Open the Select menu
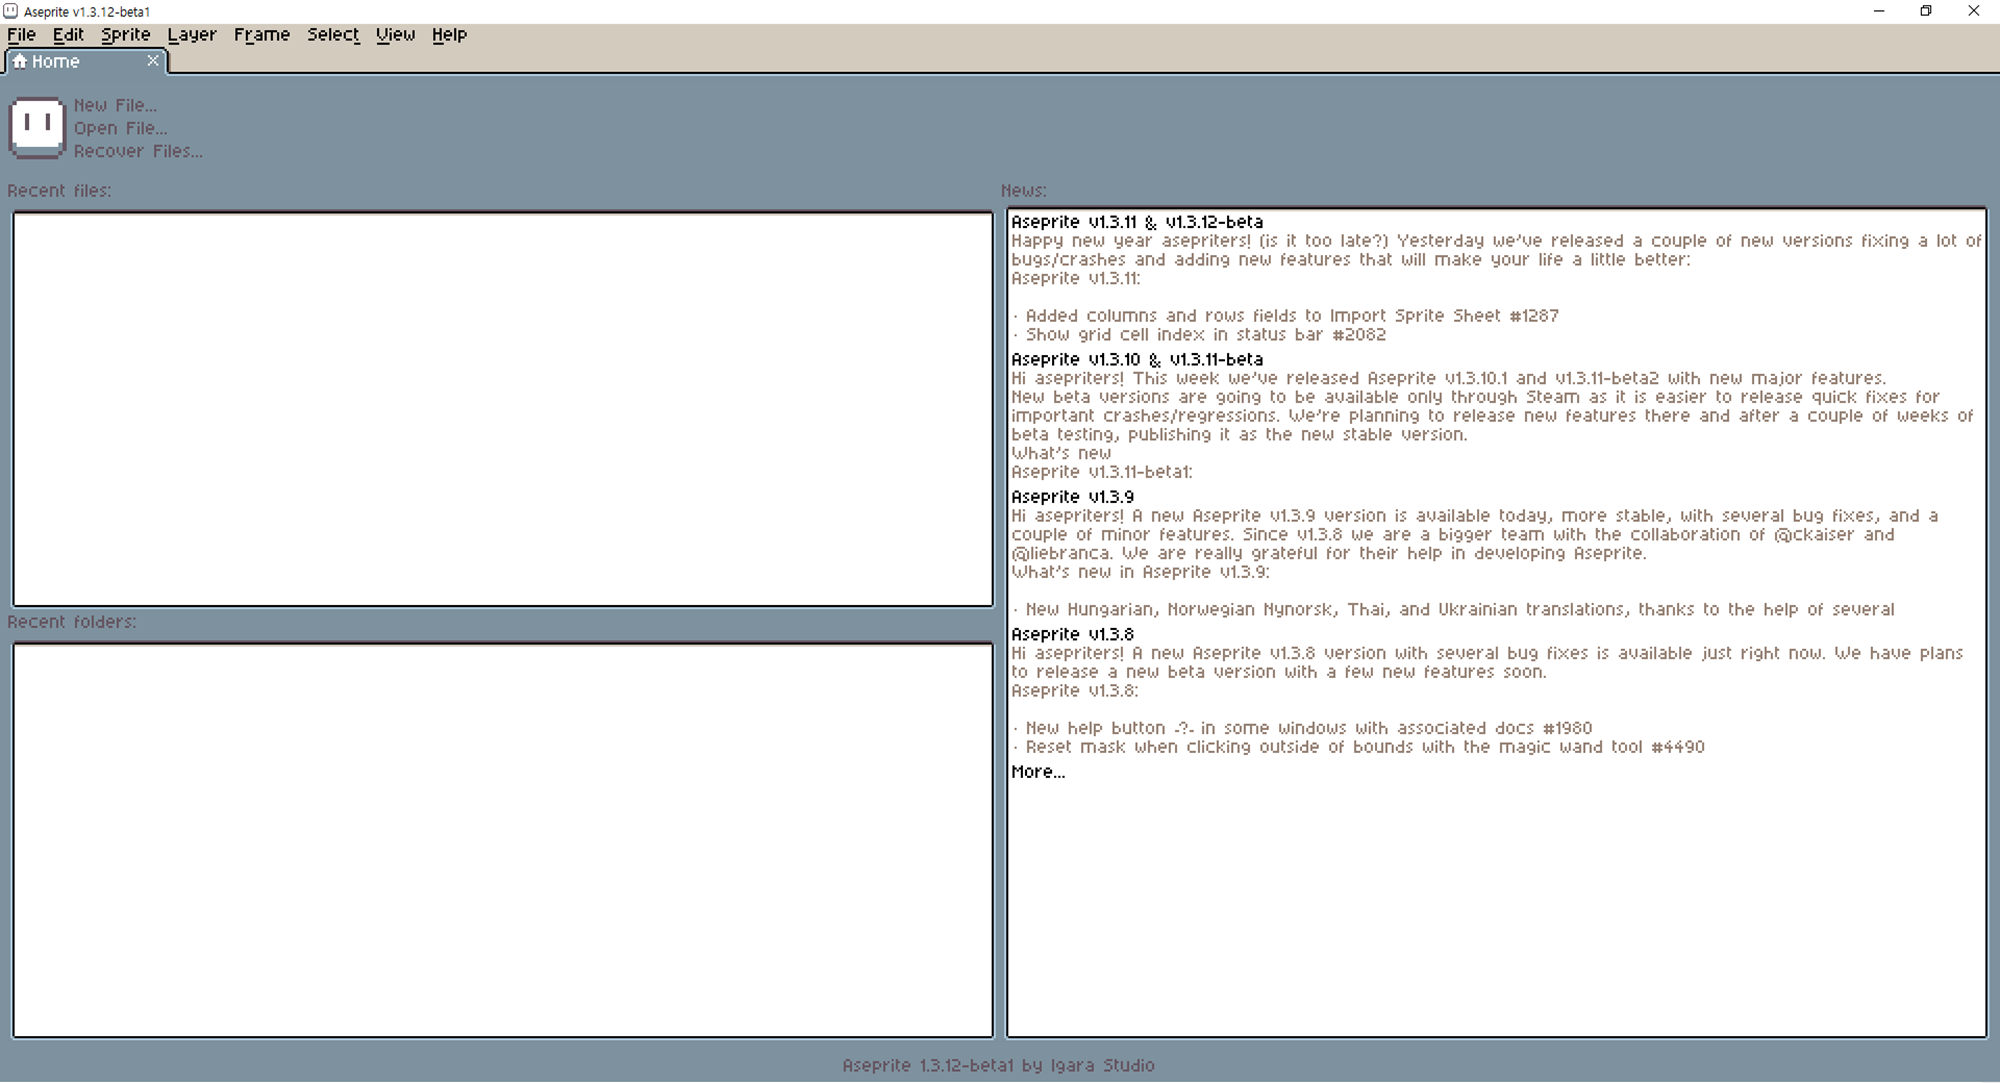This screenshot has width=2000, height=1083. pyautogui.click(x=332, y=34)
